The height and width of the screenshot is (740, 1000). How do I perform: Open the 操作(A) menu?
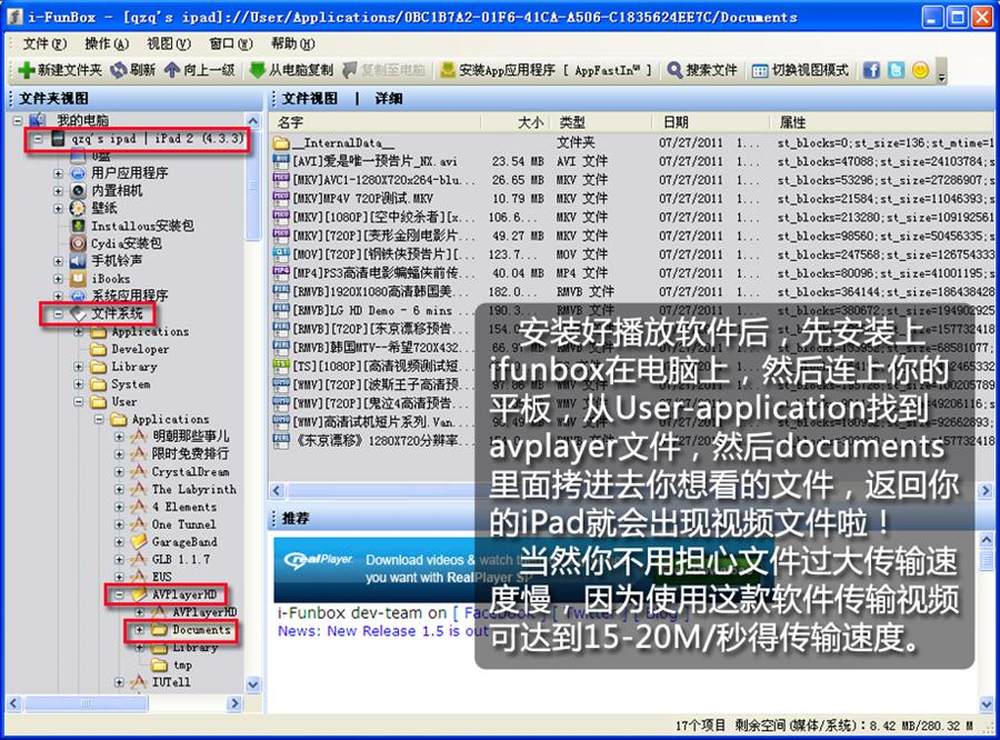click(x=107, y=43)
